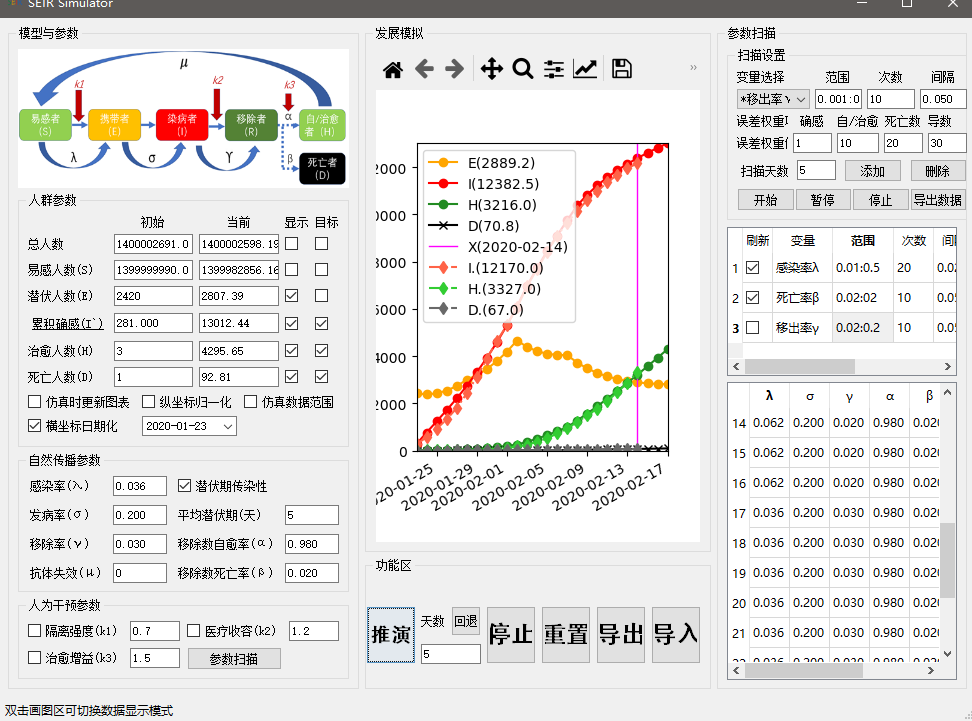Enable the 隔离强度(k1) checkbox
Screen dimensions: 972x721
(x=35, y=631)
